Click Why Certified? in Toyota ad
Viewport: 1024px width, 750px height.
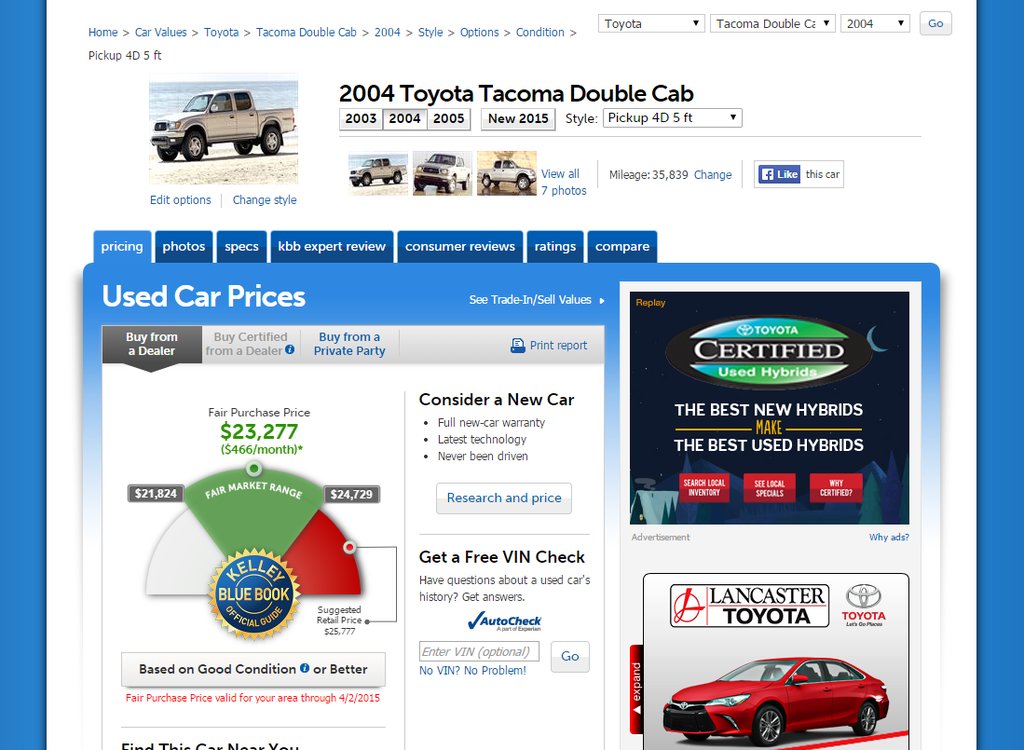(836, 487)
